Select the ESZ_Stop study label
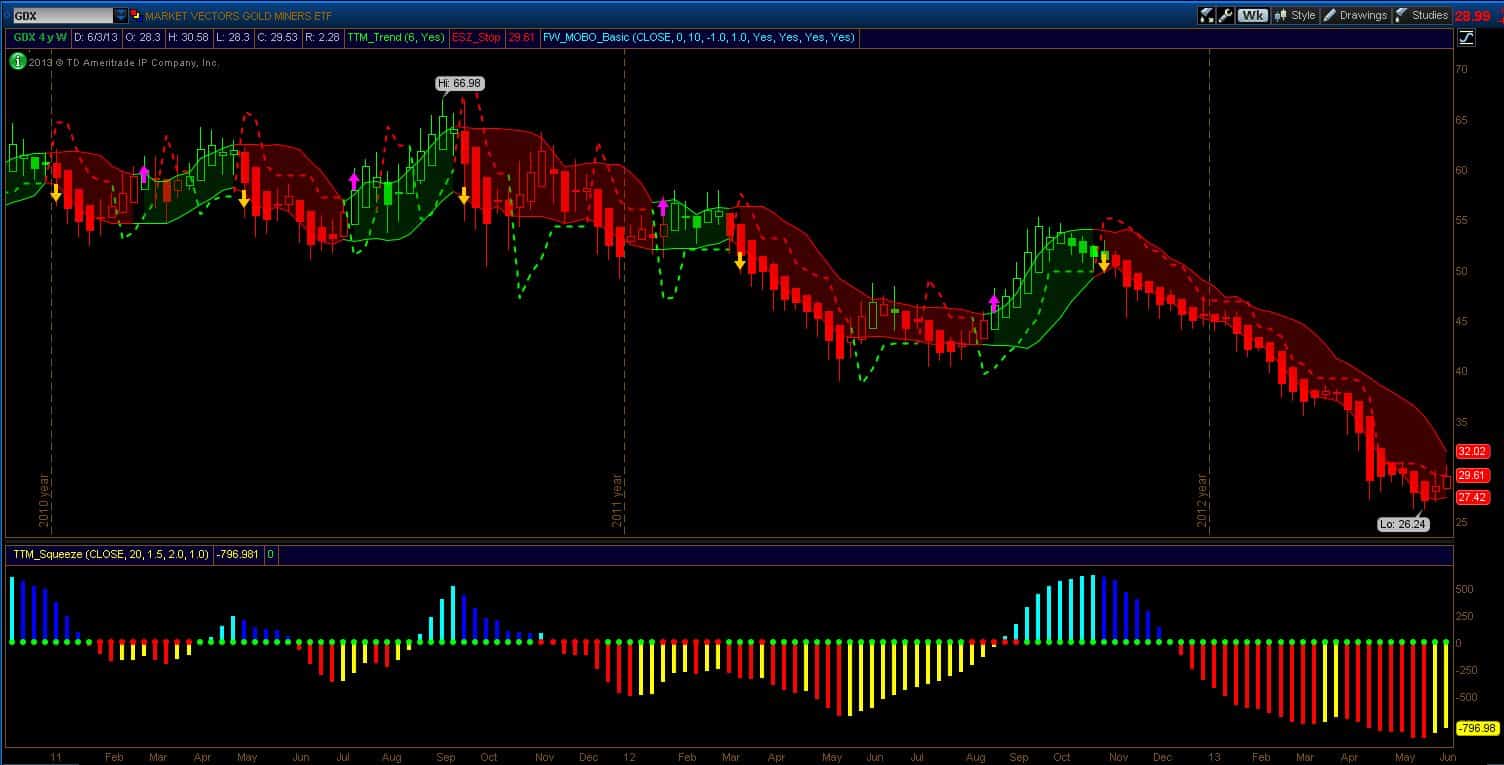Viewport: 1504px width, 765px height. [476, 38]
